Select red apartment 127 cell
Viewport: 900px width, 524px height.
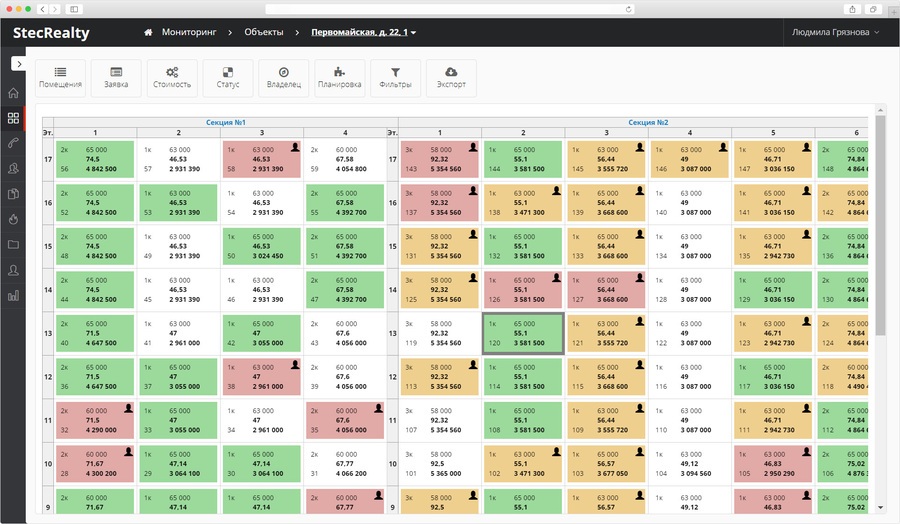(x=606, y=290)
